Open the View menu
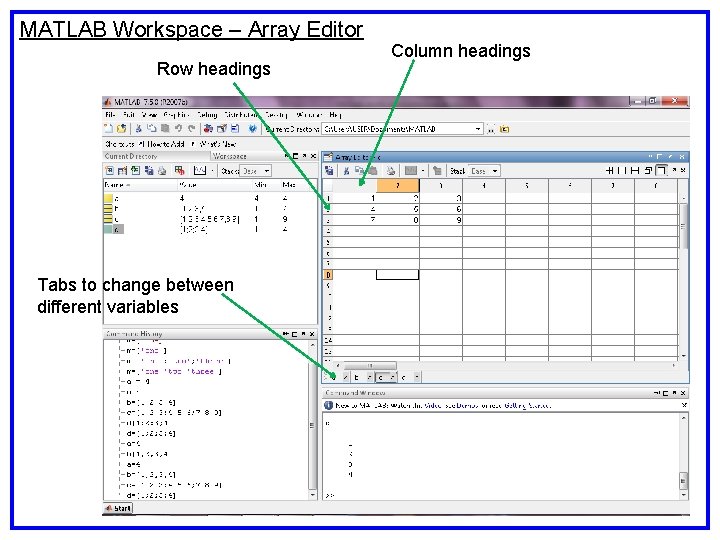Image resolution: width=720 pixels, height=540 pixels. pos(149,114)
